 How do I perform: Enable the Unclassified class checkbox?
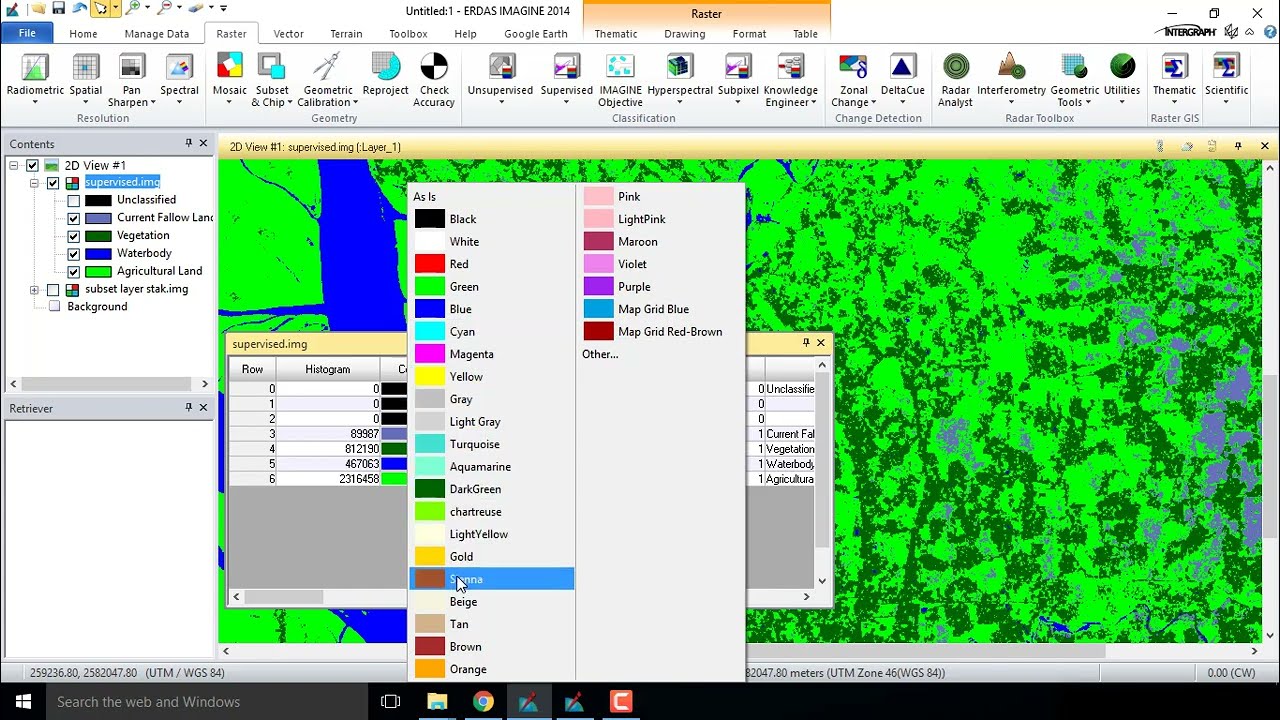73,201
